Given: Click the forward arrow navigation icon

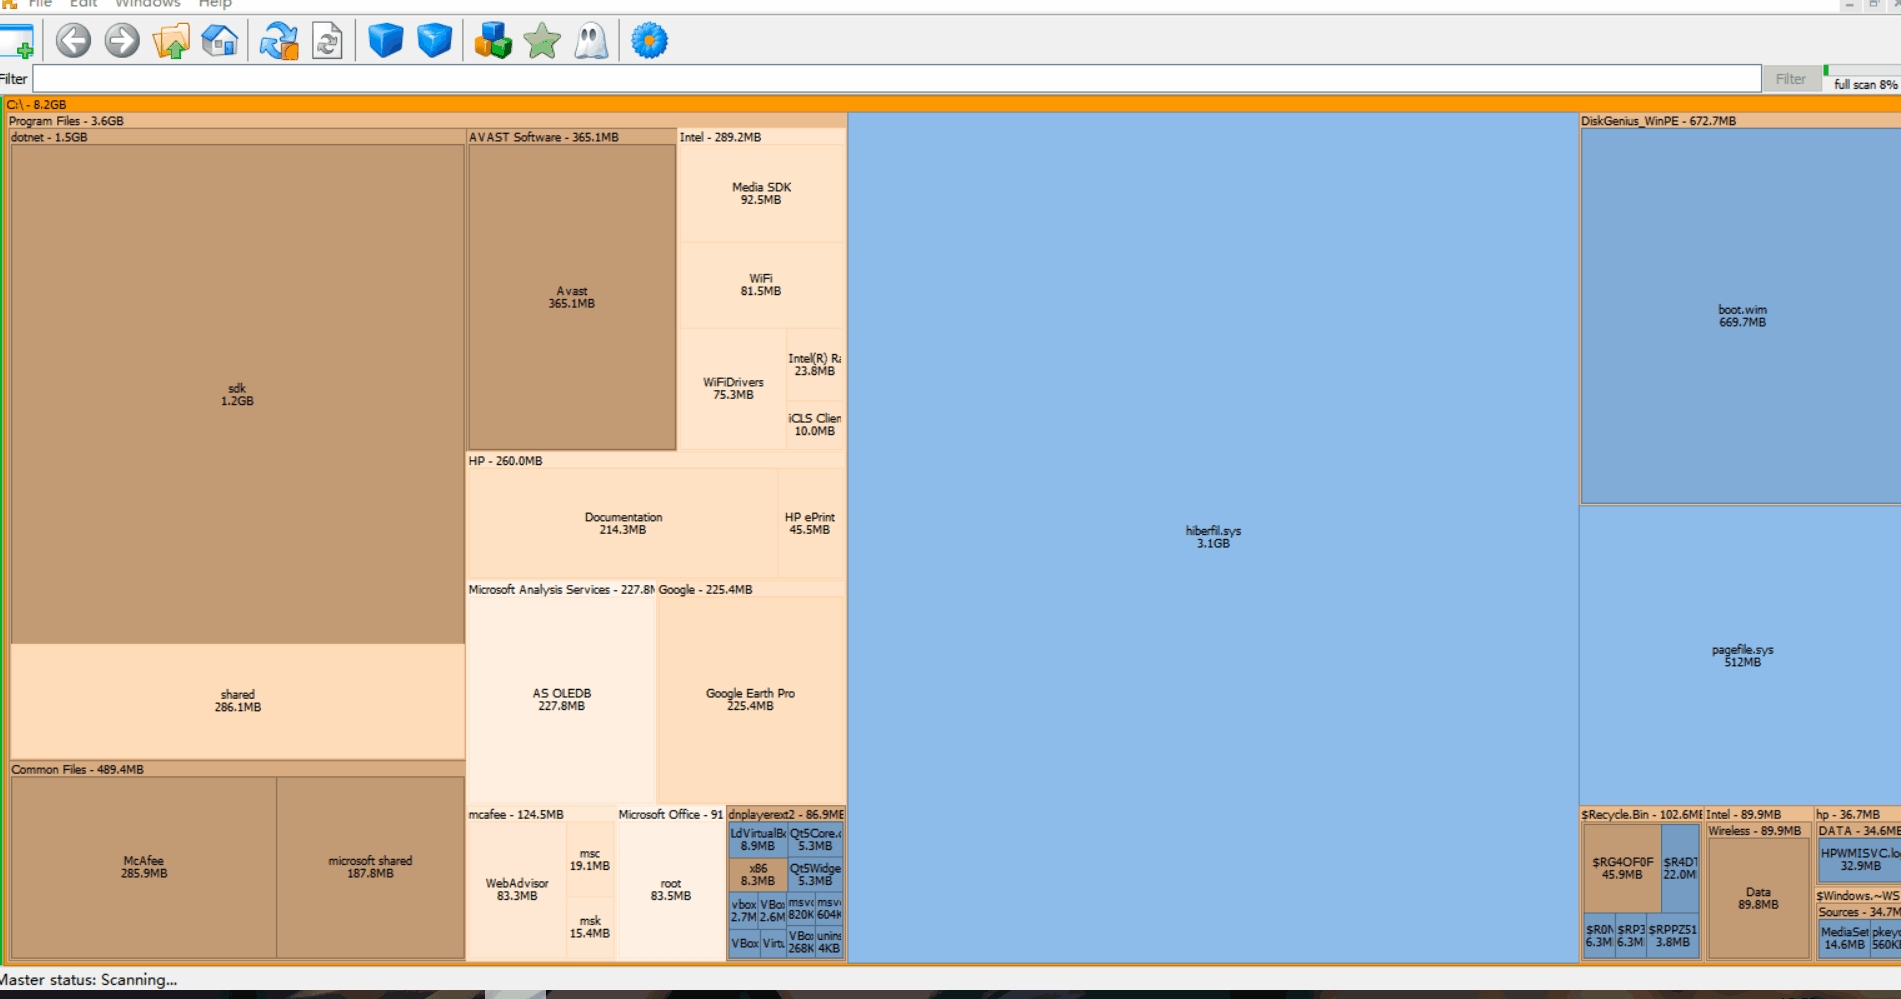Looking at the screenshot, I should click(122, 41).
